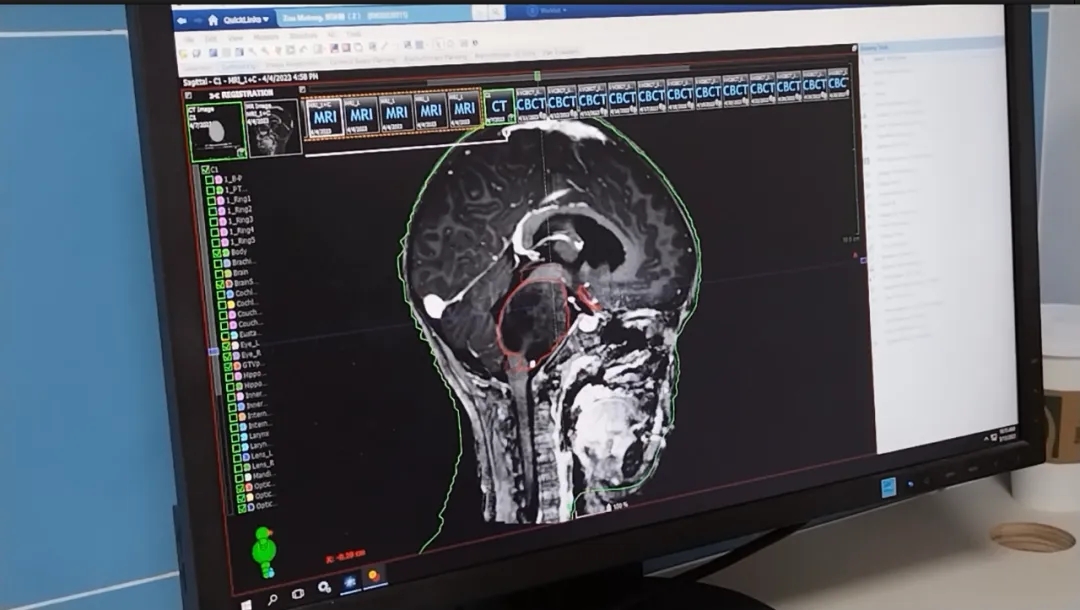Click the green patient orientation figure
The image size is (1080, 610).
[x=264, y=552]
